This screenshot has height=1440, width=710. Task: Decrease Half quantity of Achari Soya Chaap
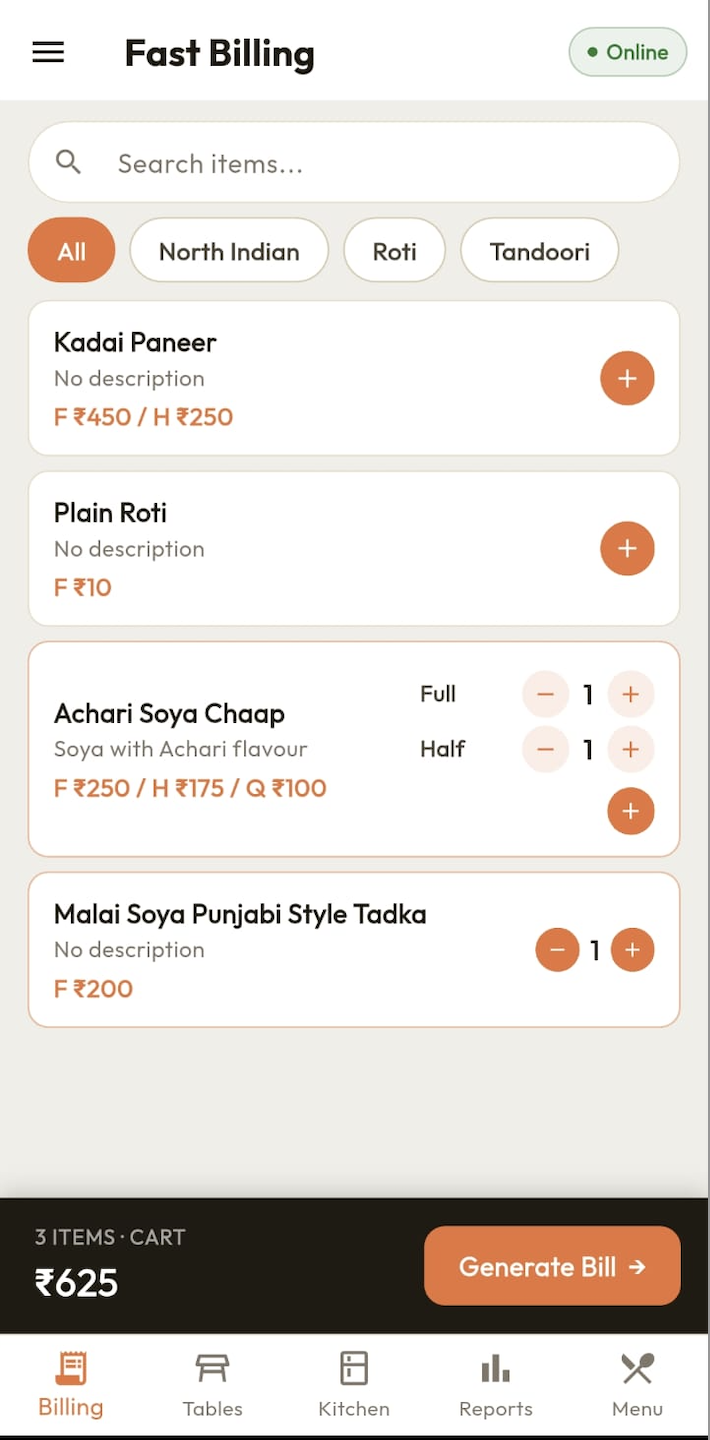point(545,749)
